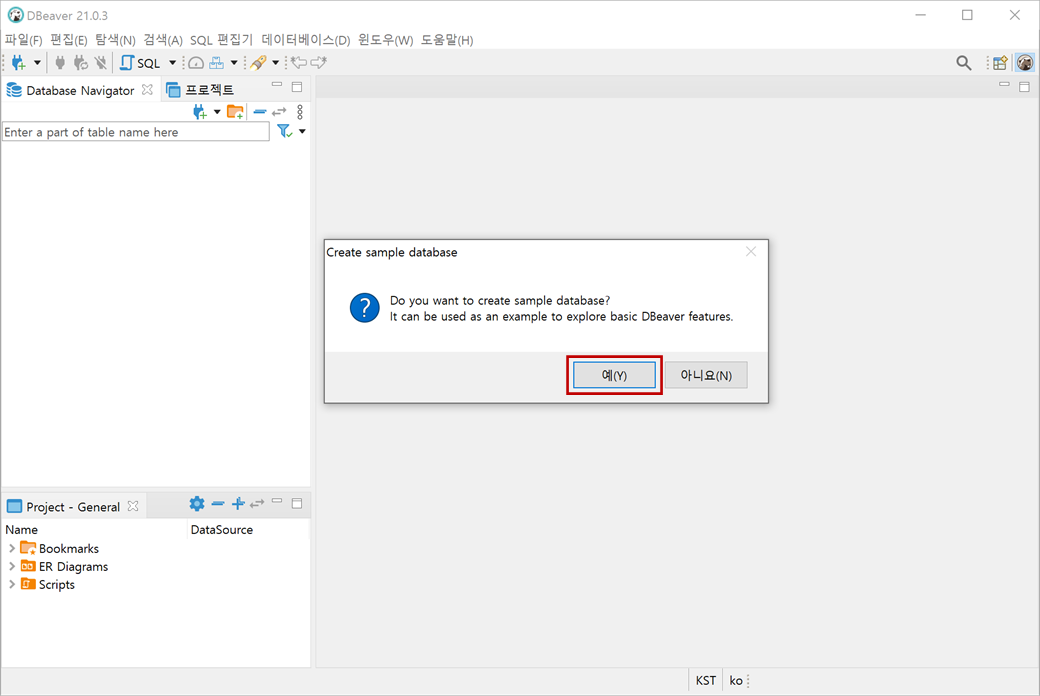Expand the ER Diagrams tree node
1040x696 pixels.
click(11, 567)
